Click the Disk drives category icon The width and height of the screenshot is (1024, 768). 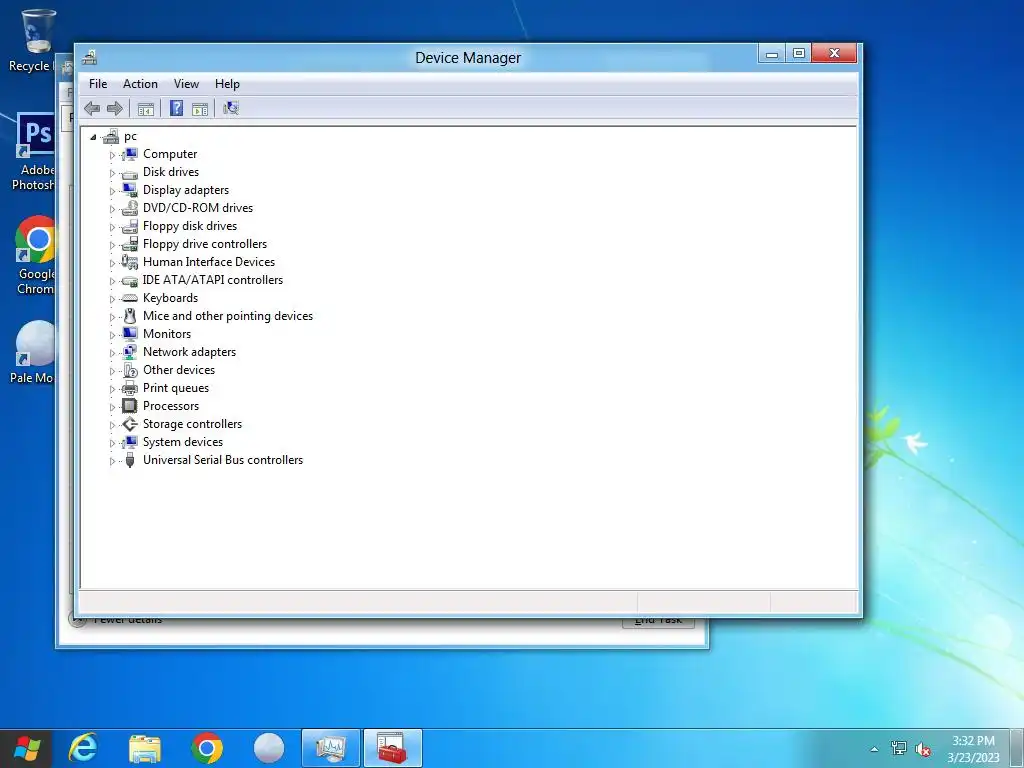(130, 172)
